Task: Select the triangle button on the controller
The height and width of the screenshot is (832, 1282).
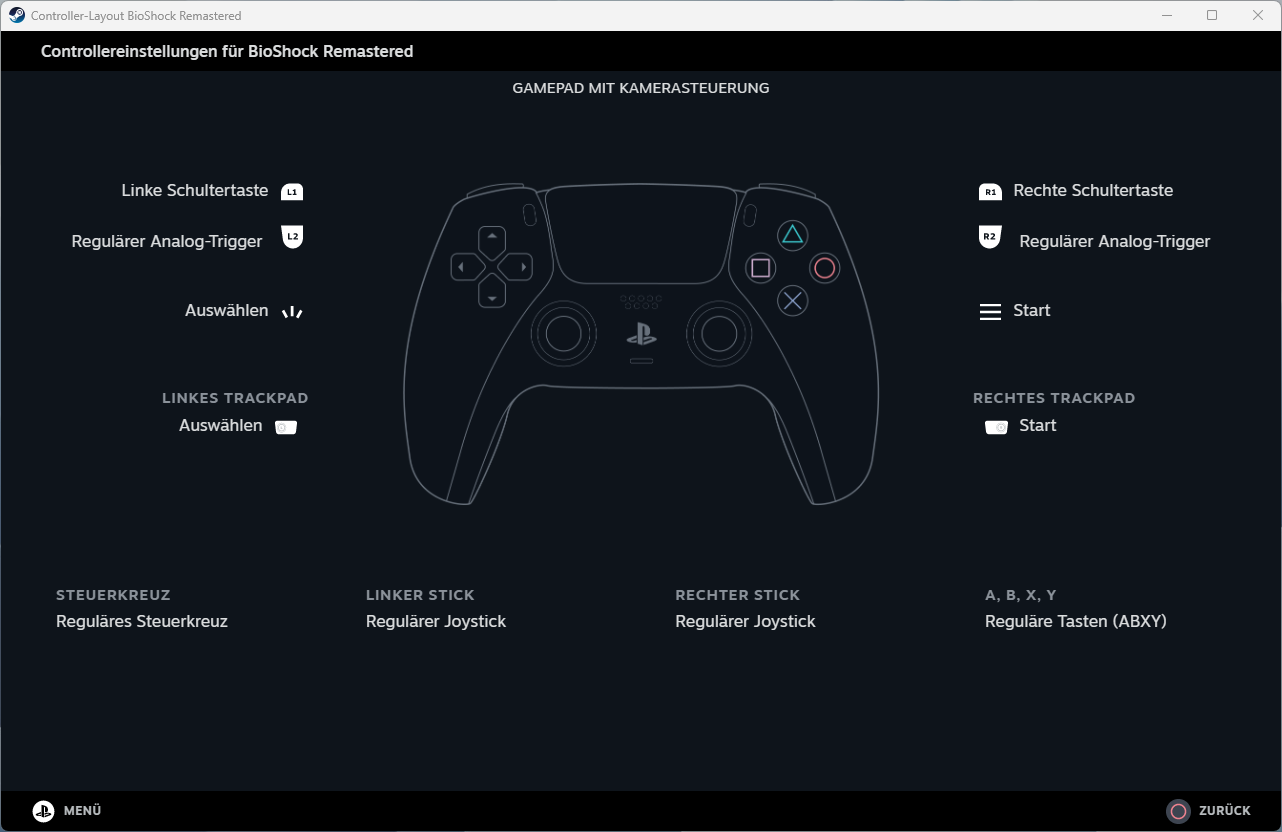Action: pyautogui.click(x=792, y=235)
